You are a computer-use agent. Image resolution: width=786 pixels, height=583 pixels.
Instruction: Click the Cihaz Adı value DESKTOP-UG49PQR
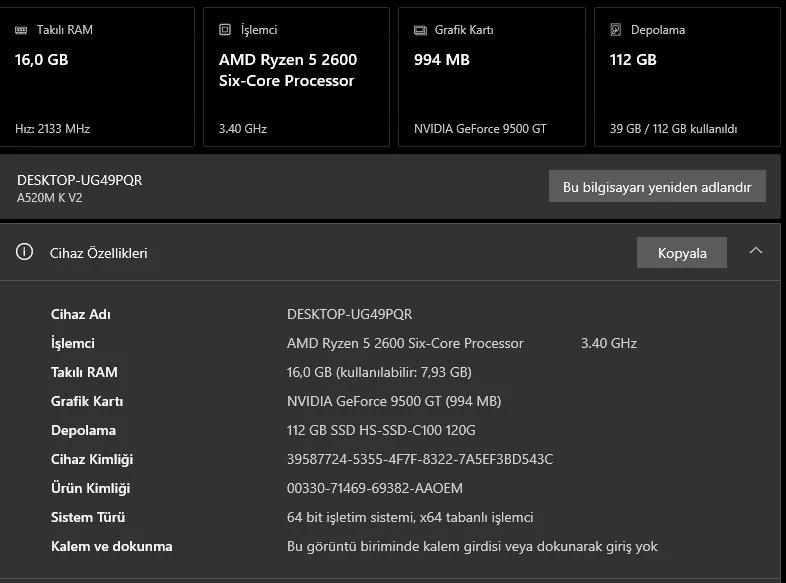coord(349,314)
